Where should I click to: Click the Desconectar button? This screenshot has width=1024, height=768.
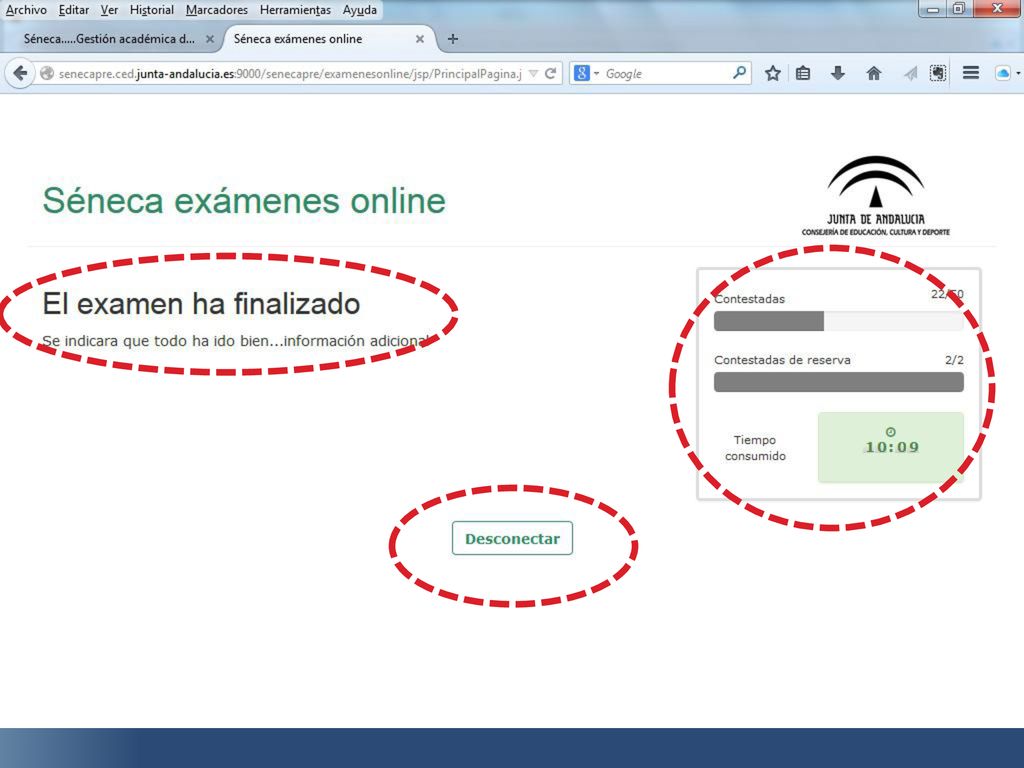(x=512, y=538)
